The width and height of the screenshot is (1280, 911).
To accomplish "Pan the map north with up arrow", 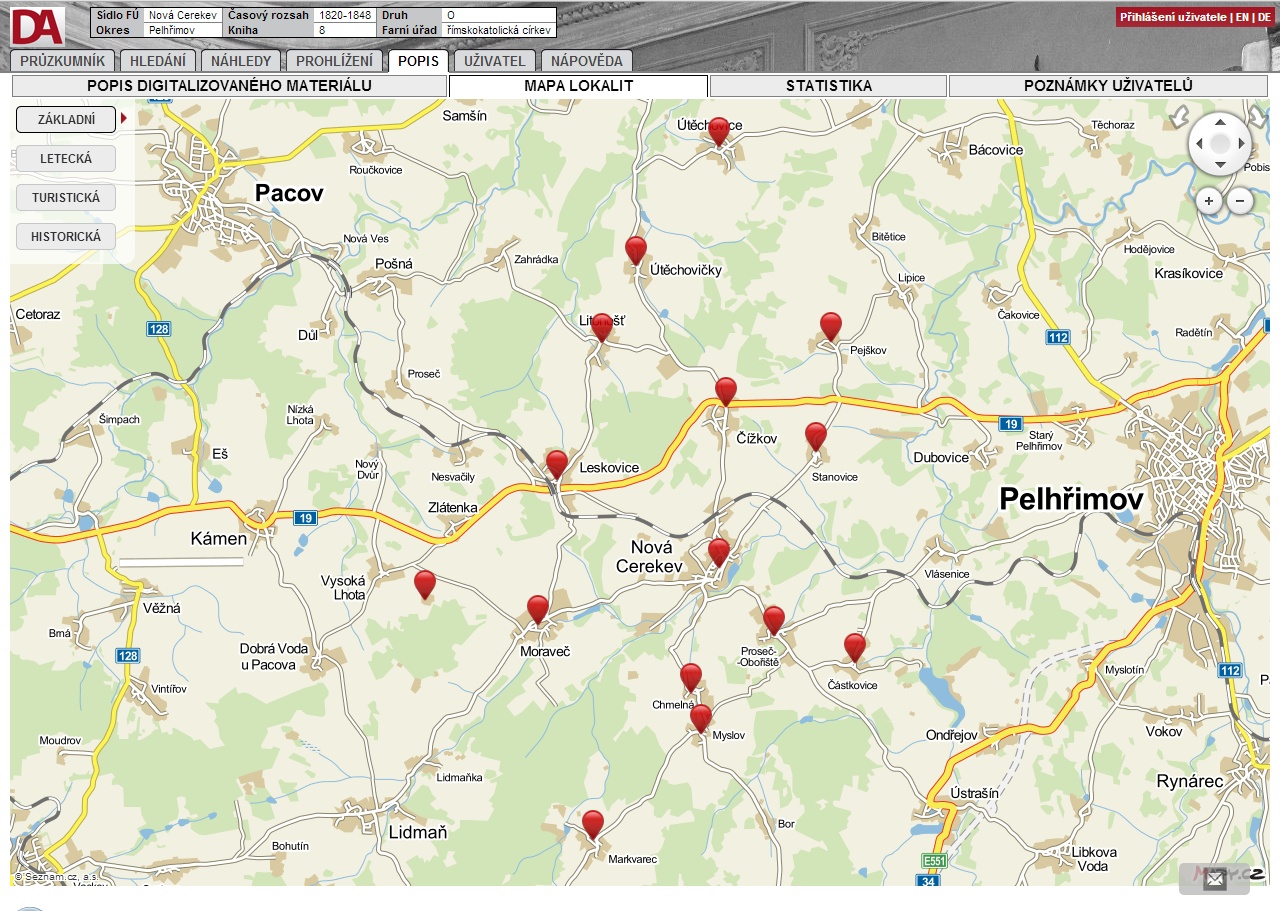I will coord(1220,123).
